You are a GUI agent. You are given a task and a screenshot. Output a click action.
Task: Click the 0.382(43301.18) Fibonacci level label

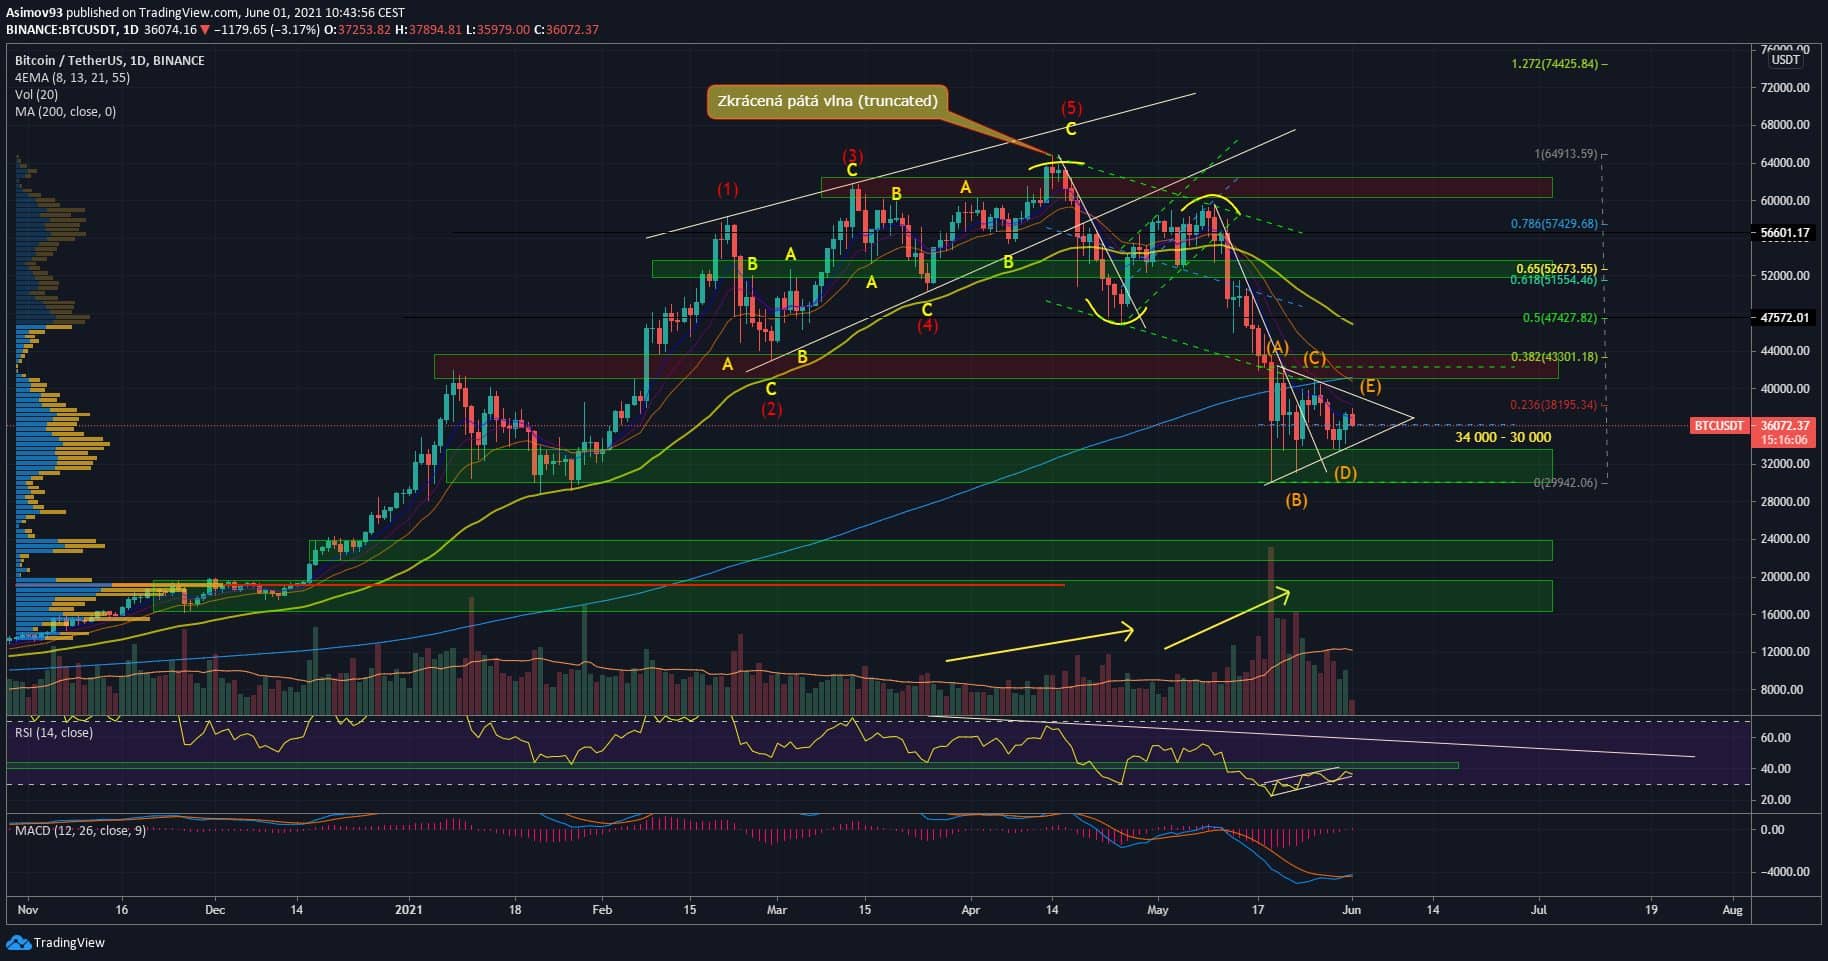click(x=1552, y=357)
